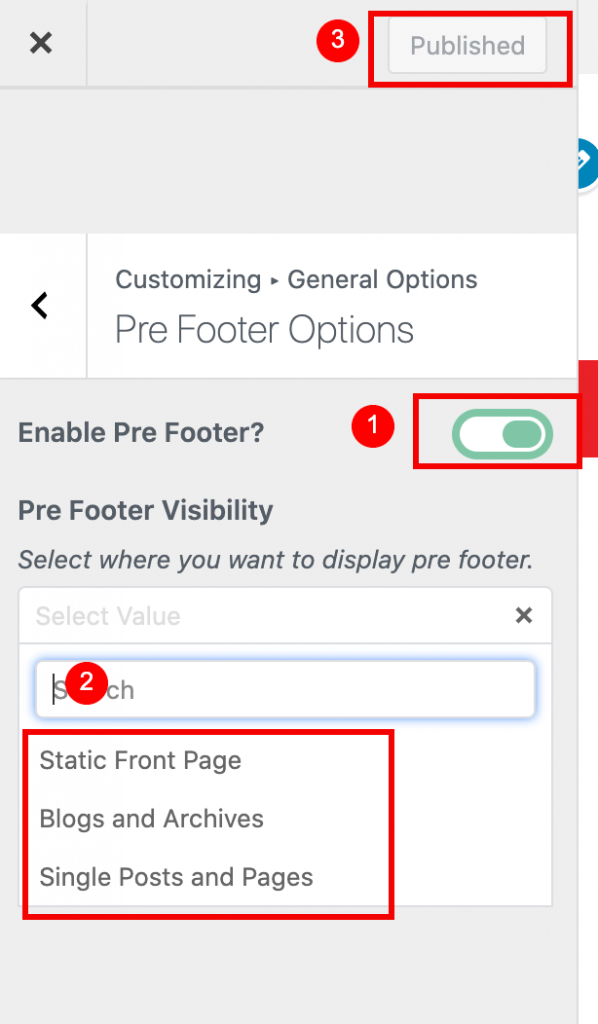This screenshot has width=598, height=1024.
Task: Choose Static Front Page option
Action: 140,760
